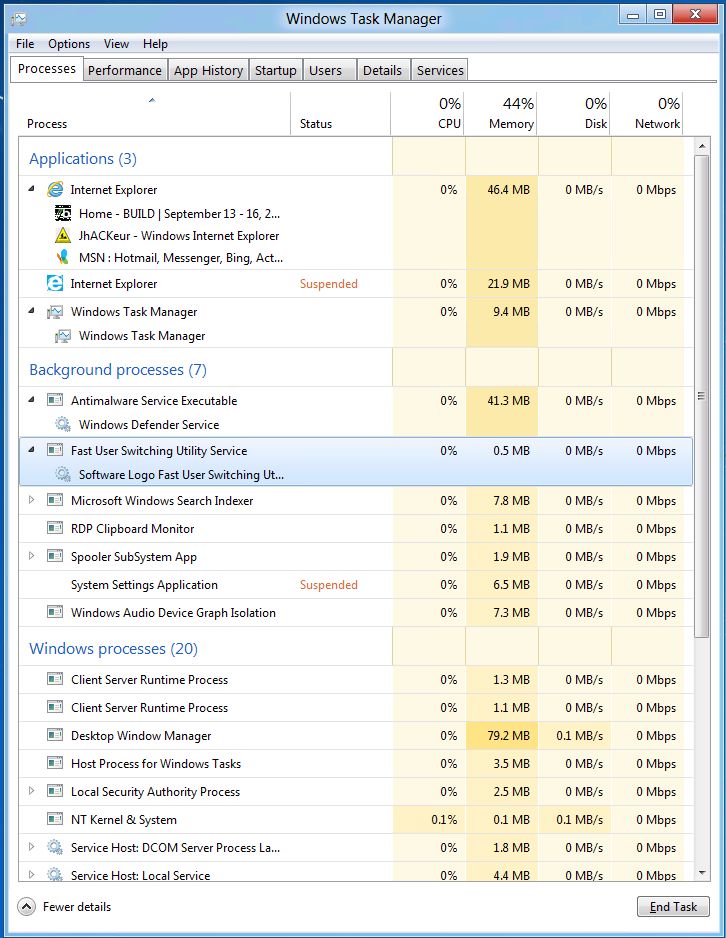Click the RDP Clipboard Monitor icon

pyautogui.click(x=55, y=528)
